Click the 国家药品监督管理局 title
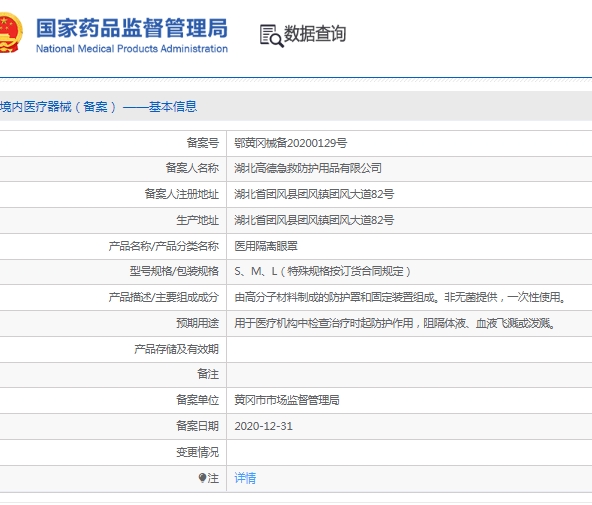The height and width of the screenshot is (505, 592). coord(132,28)
